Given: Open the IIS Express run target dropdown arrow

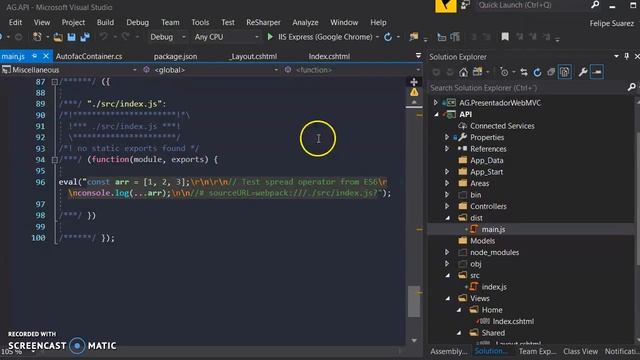Looking at the screenshot, I should click(x=378, y=37).
